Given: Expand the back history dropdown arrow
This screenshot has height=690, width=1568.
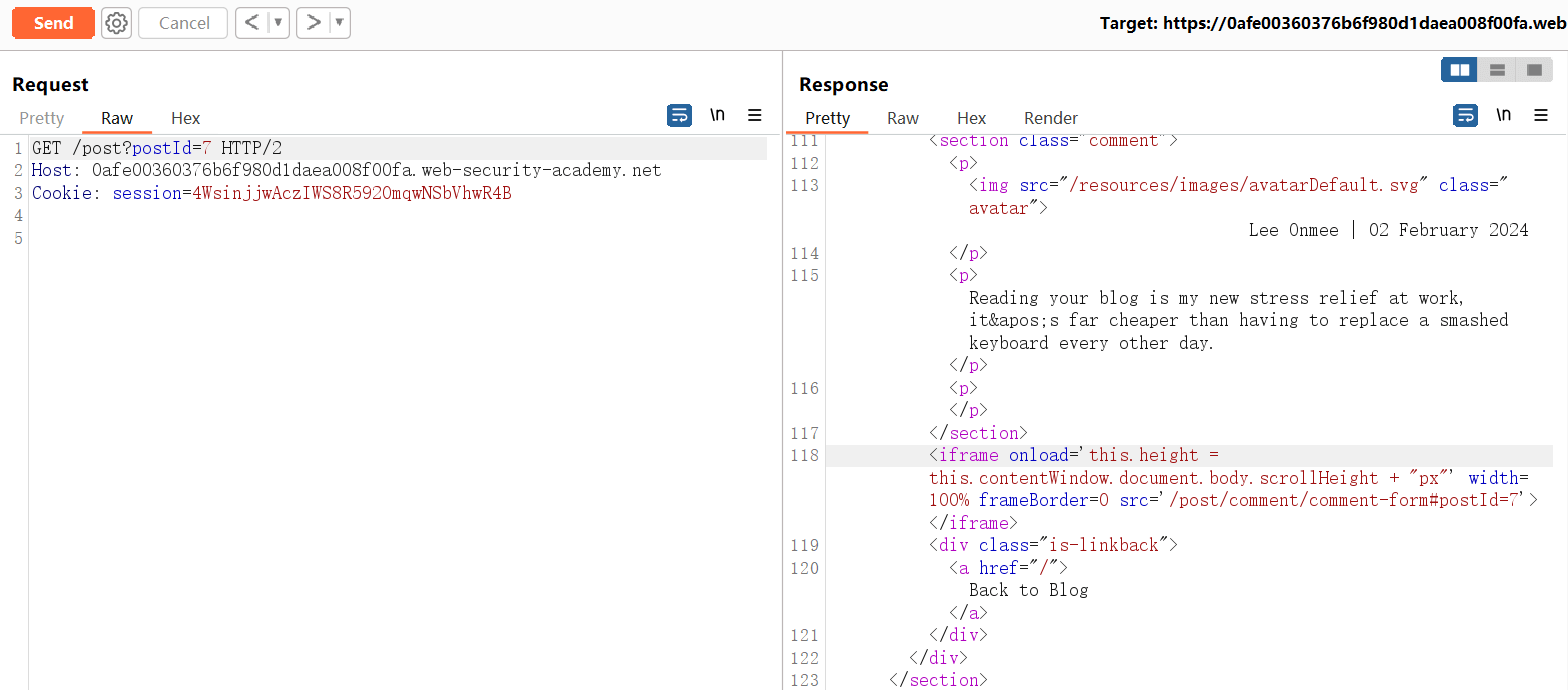Looking at the screenshot, I should [x=278, y=23].
